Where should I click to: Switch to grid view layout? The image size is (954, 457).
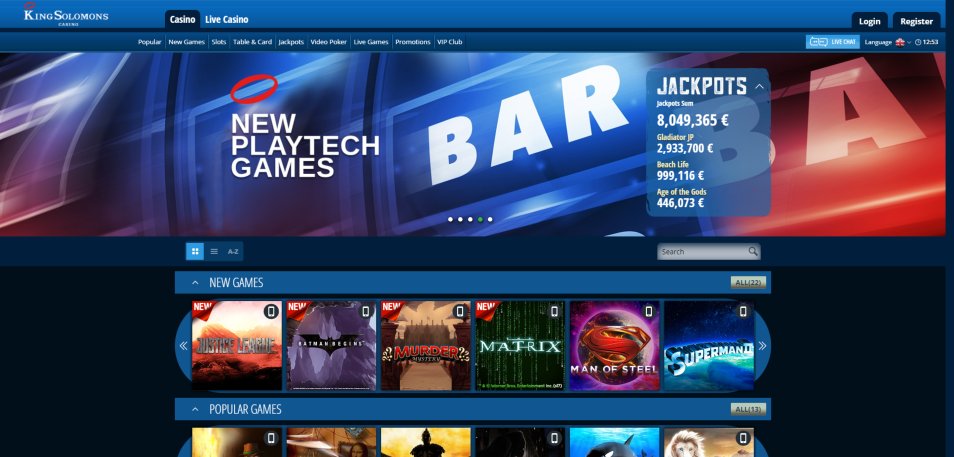(195, 251)
